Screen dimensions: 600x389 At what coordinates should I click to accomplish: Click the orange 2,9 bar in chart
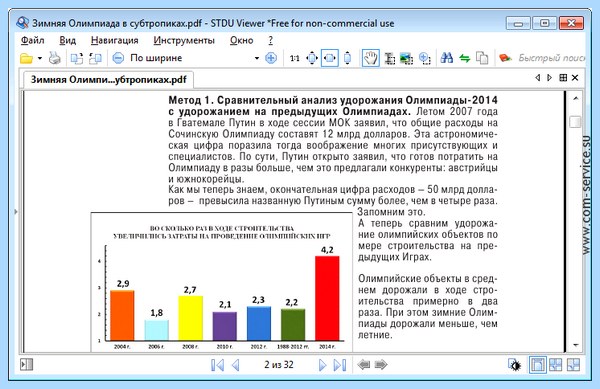[x=122, y=316]
